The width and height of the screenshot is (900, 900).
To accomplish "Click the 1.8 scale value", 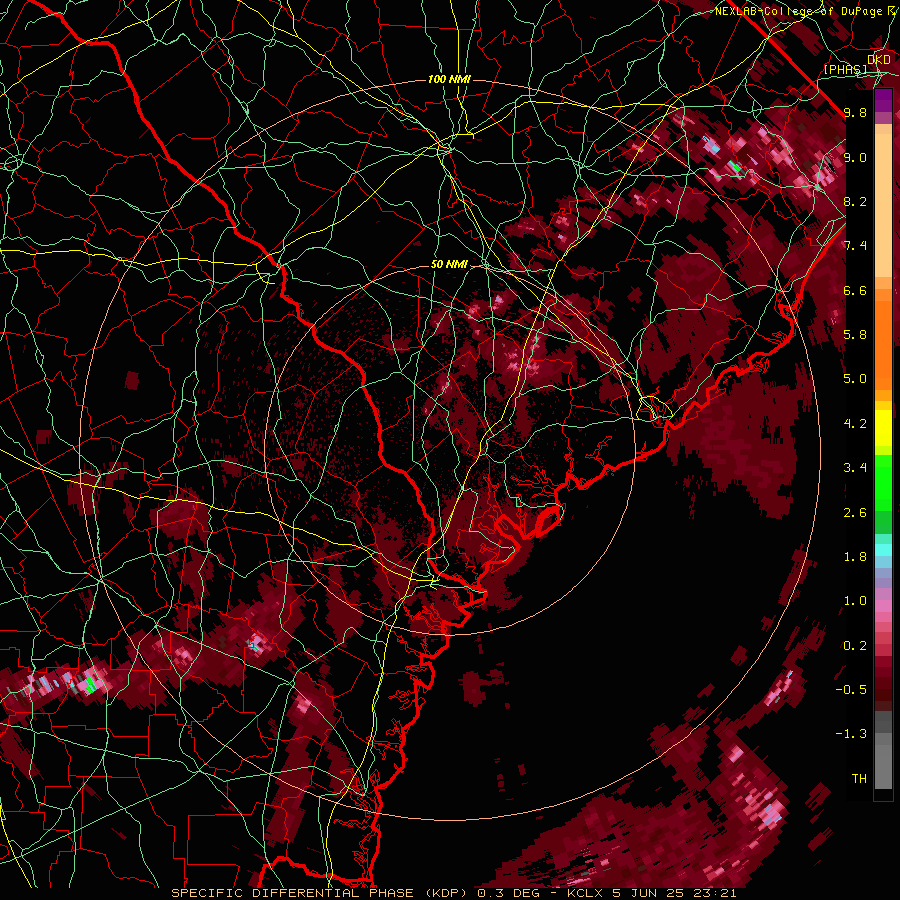I will coord(855,557).
